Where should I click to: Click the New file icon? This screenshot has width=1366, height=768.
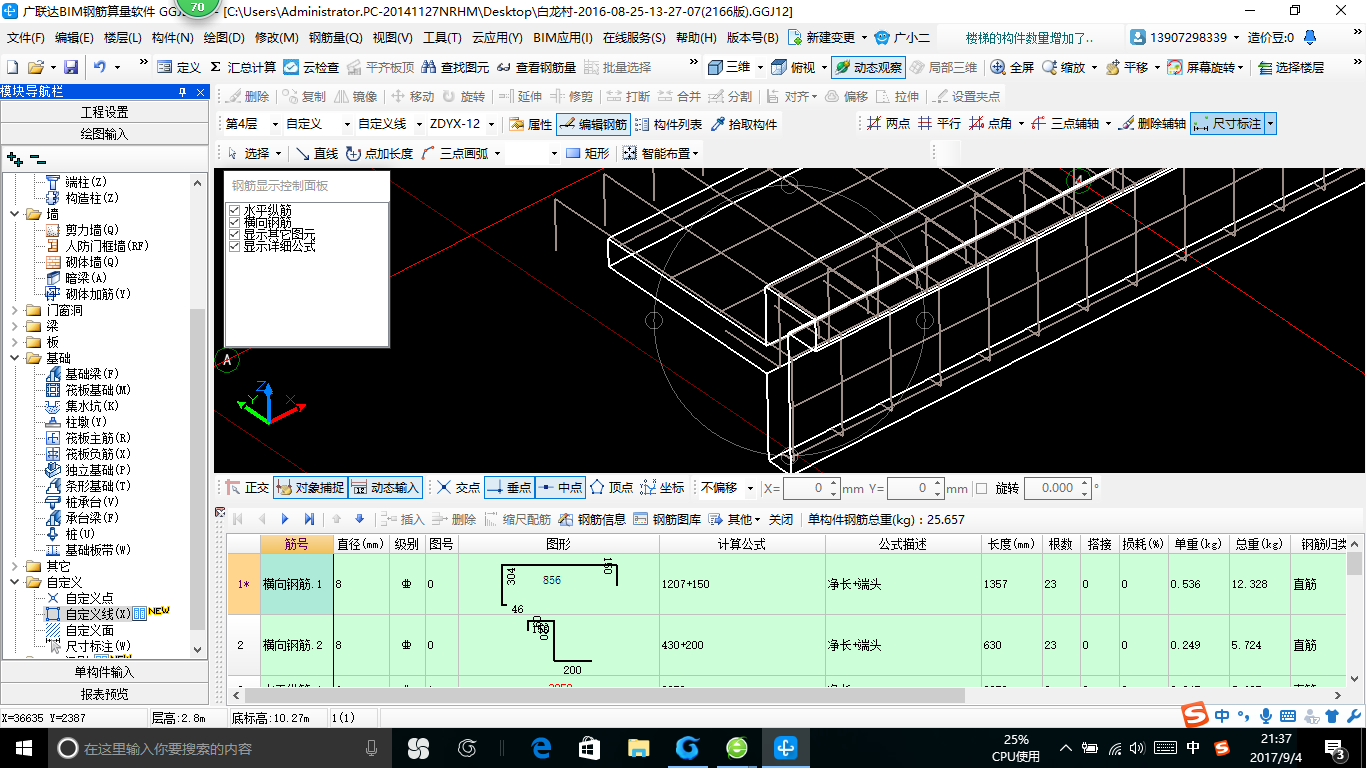pos(12,67)
